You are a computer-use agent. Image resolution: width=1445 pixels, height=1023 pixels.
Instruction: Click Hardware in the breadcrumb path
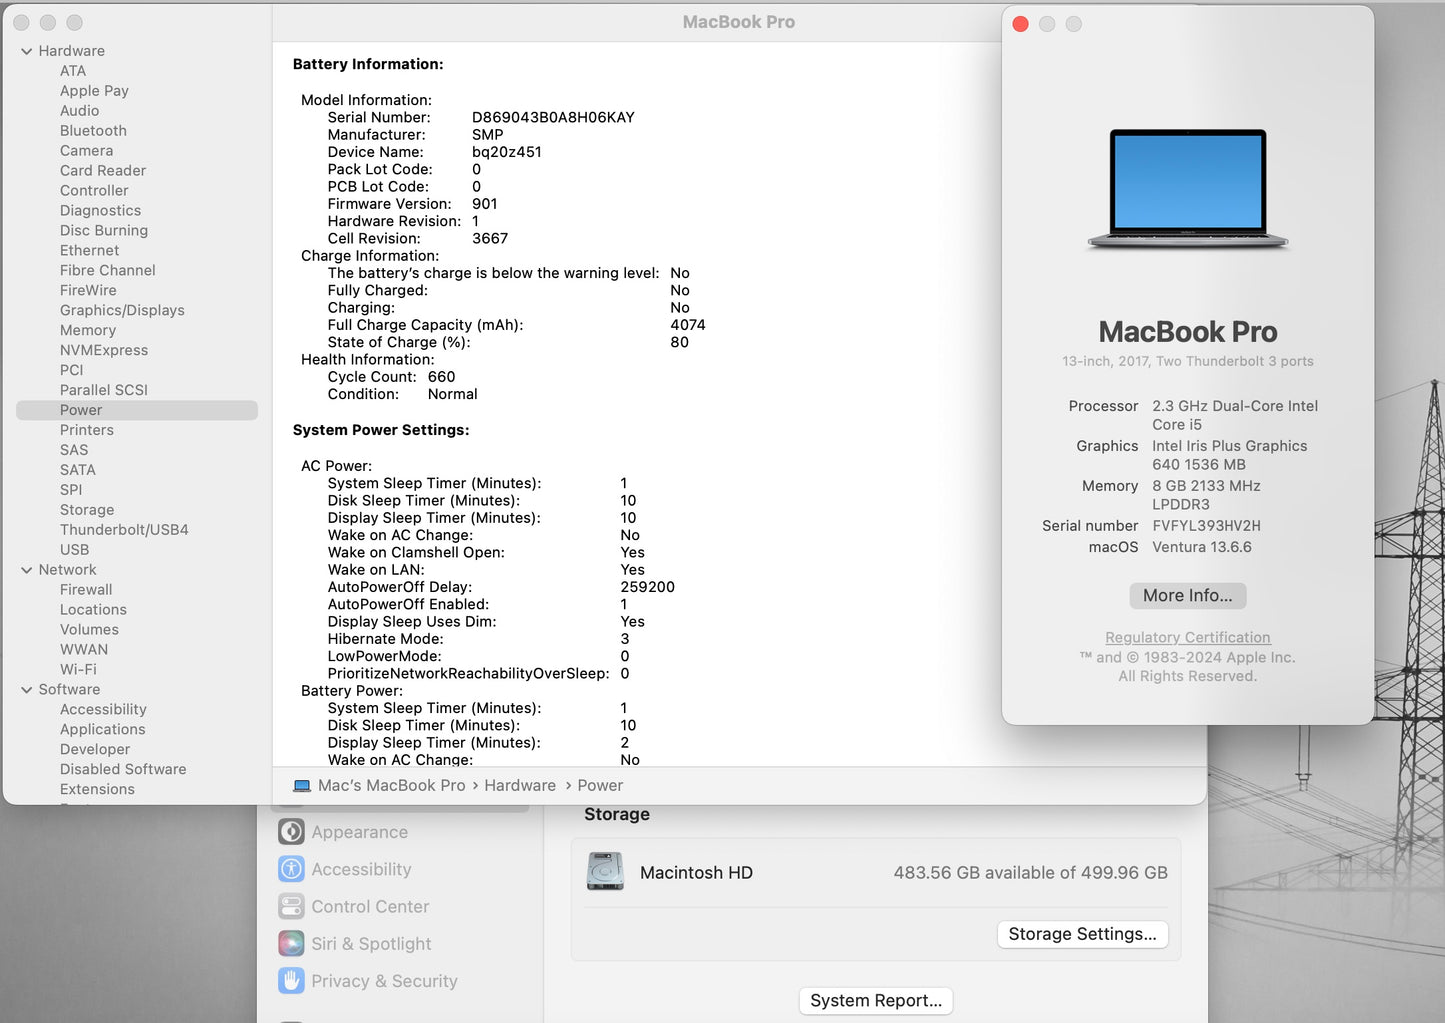(520, 785)
